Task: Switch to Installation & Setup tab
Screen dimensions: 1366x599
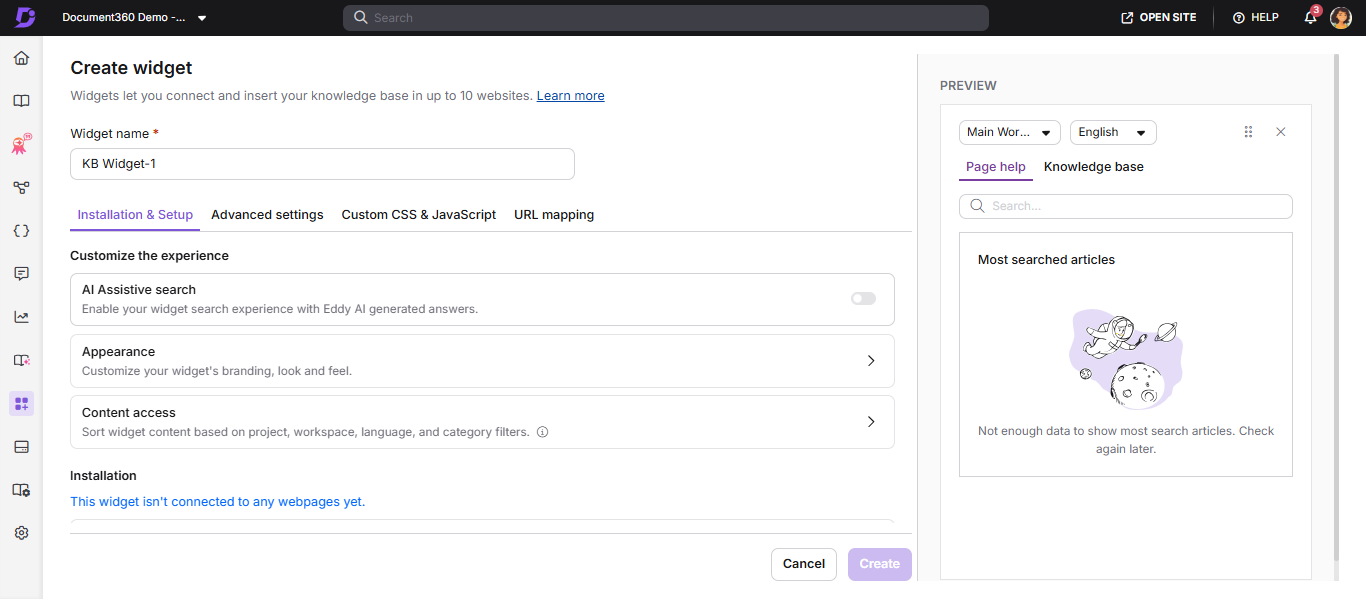Action: point(135,215)
